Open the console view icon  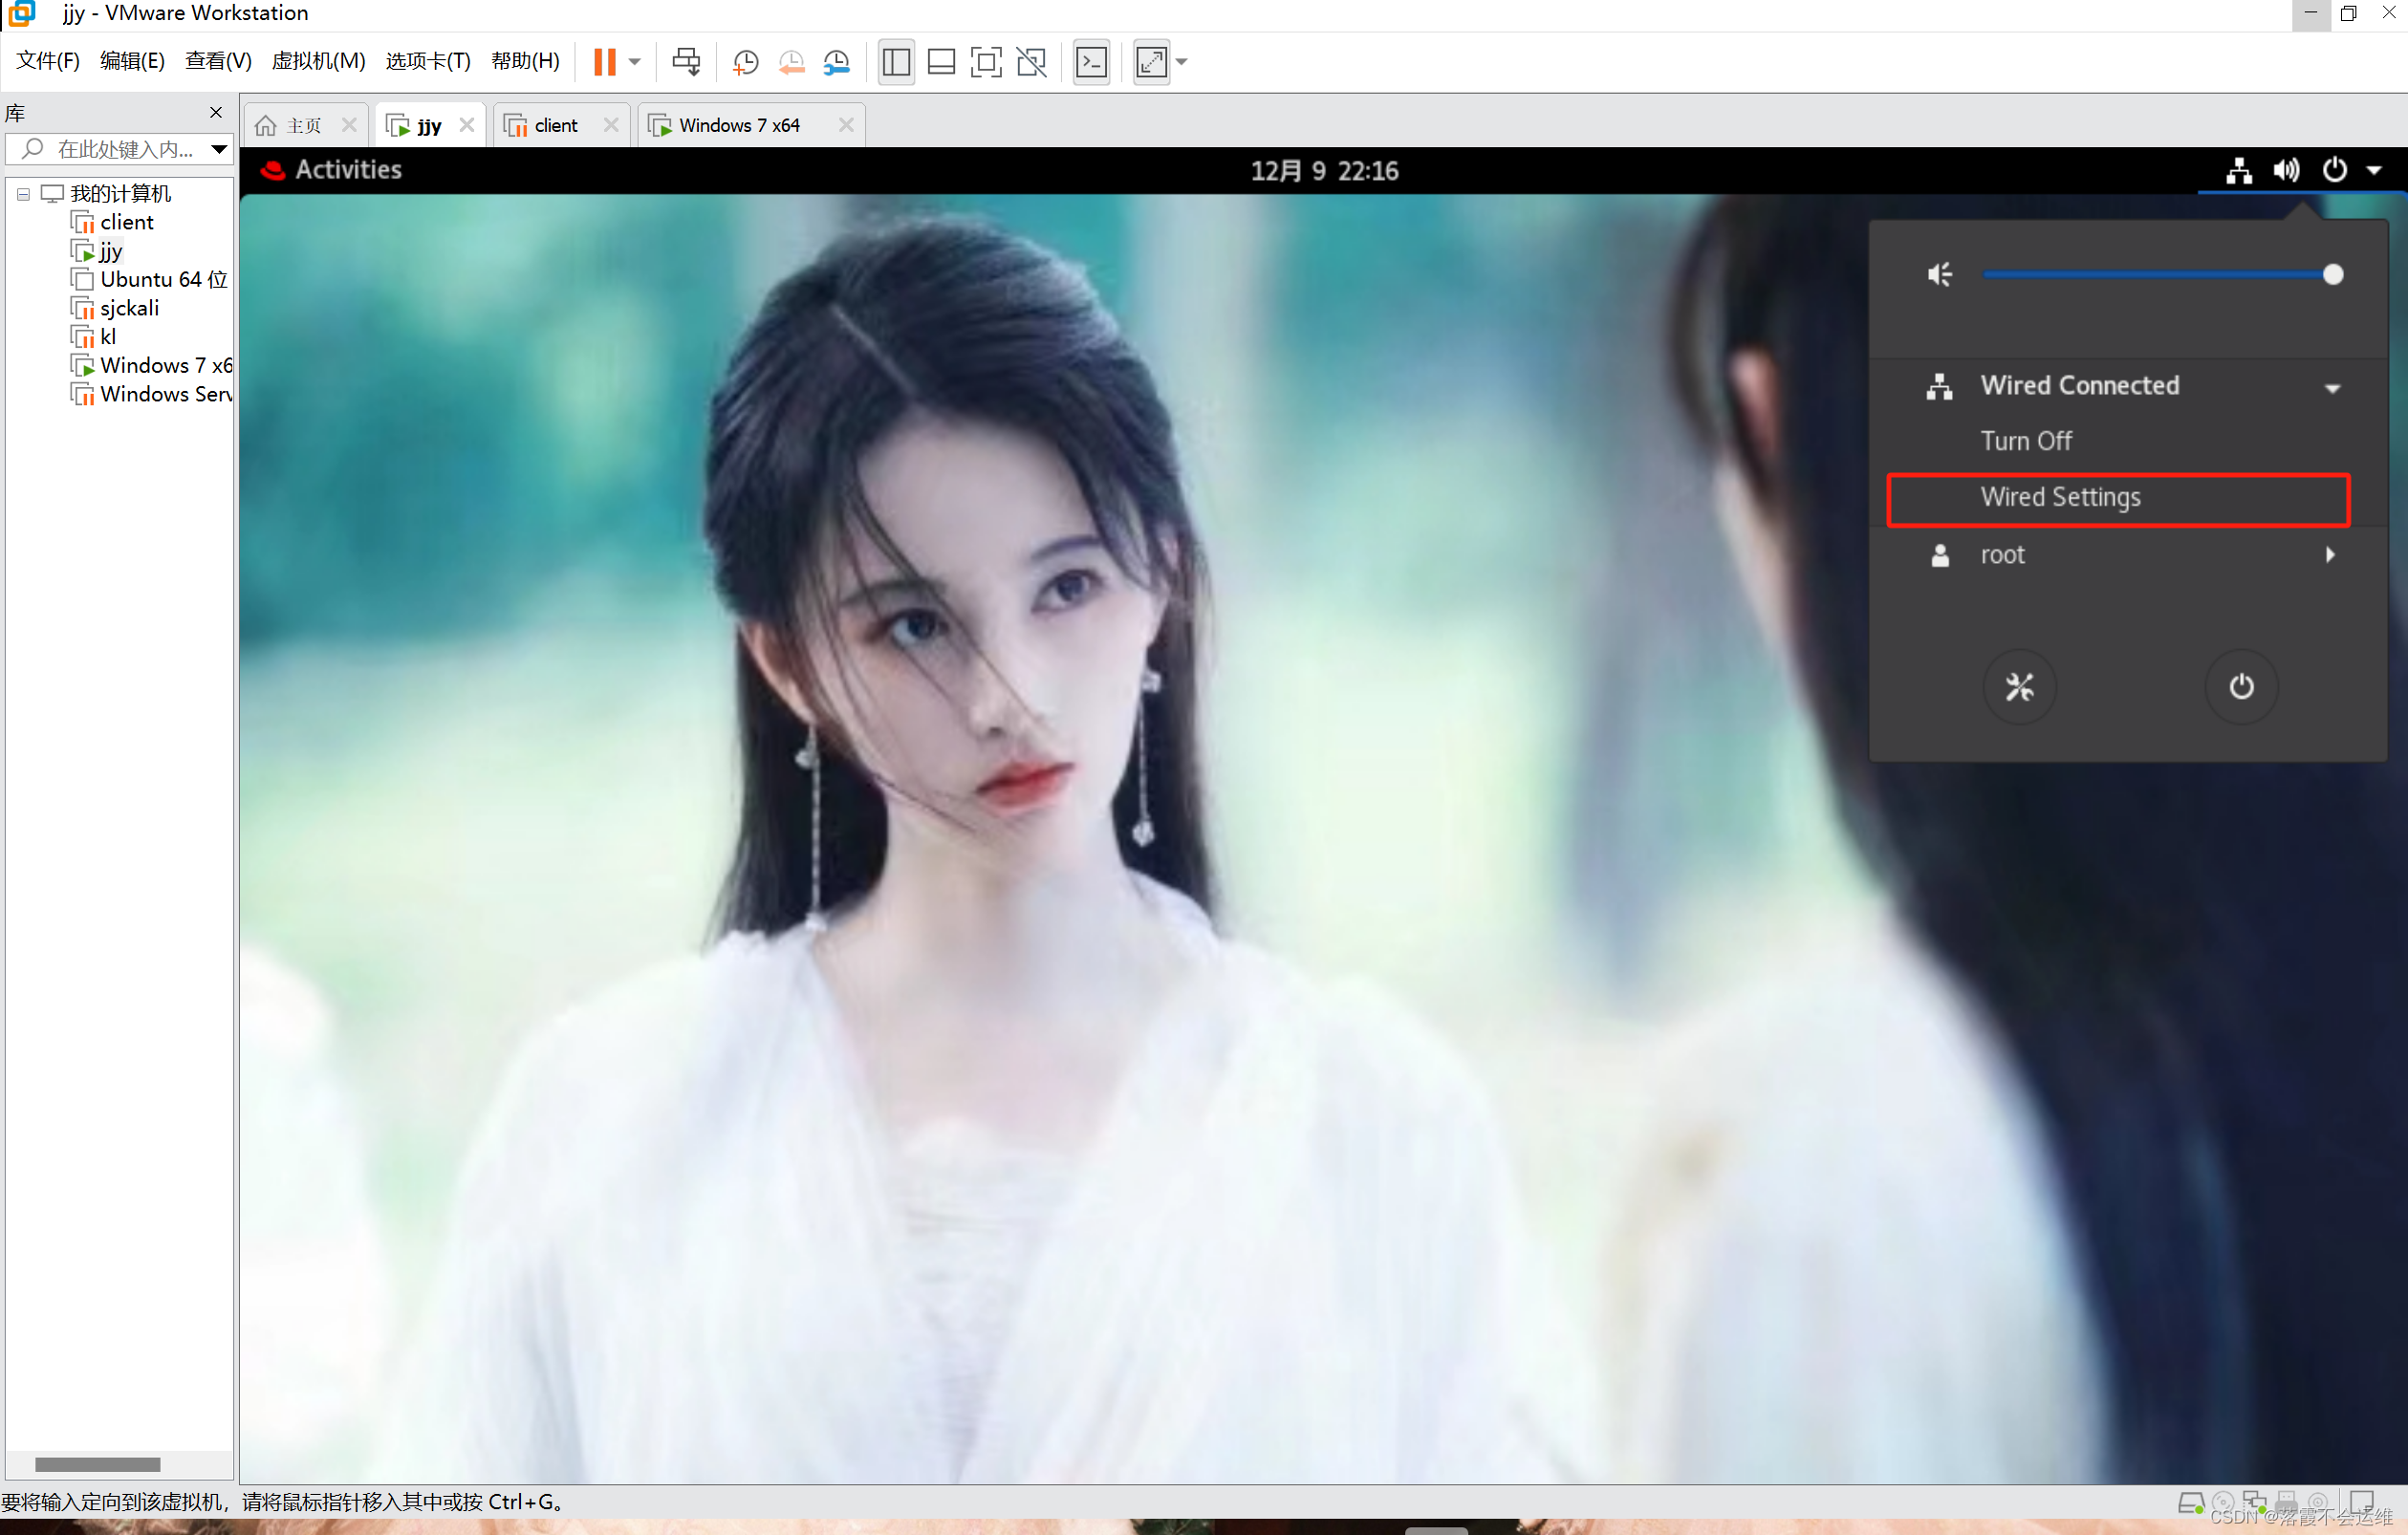[1091, 62]
